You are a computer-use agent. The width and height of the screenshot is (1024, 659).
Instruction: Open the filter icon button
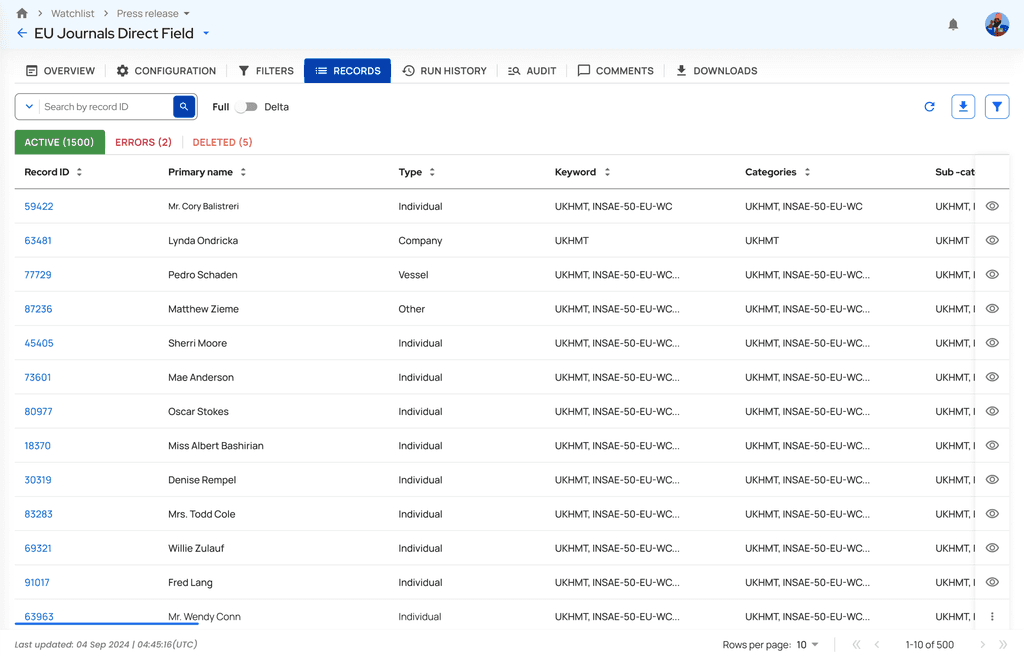tap(996, 107)
